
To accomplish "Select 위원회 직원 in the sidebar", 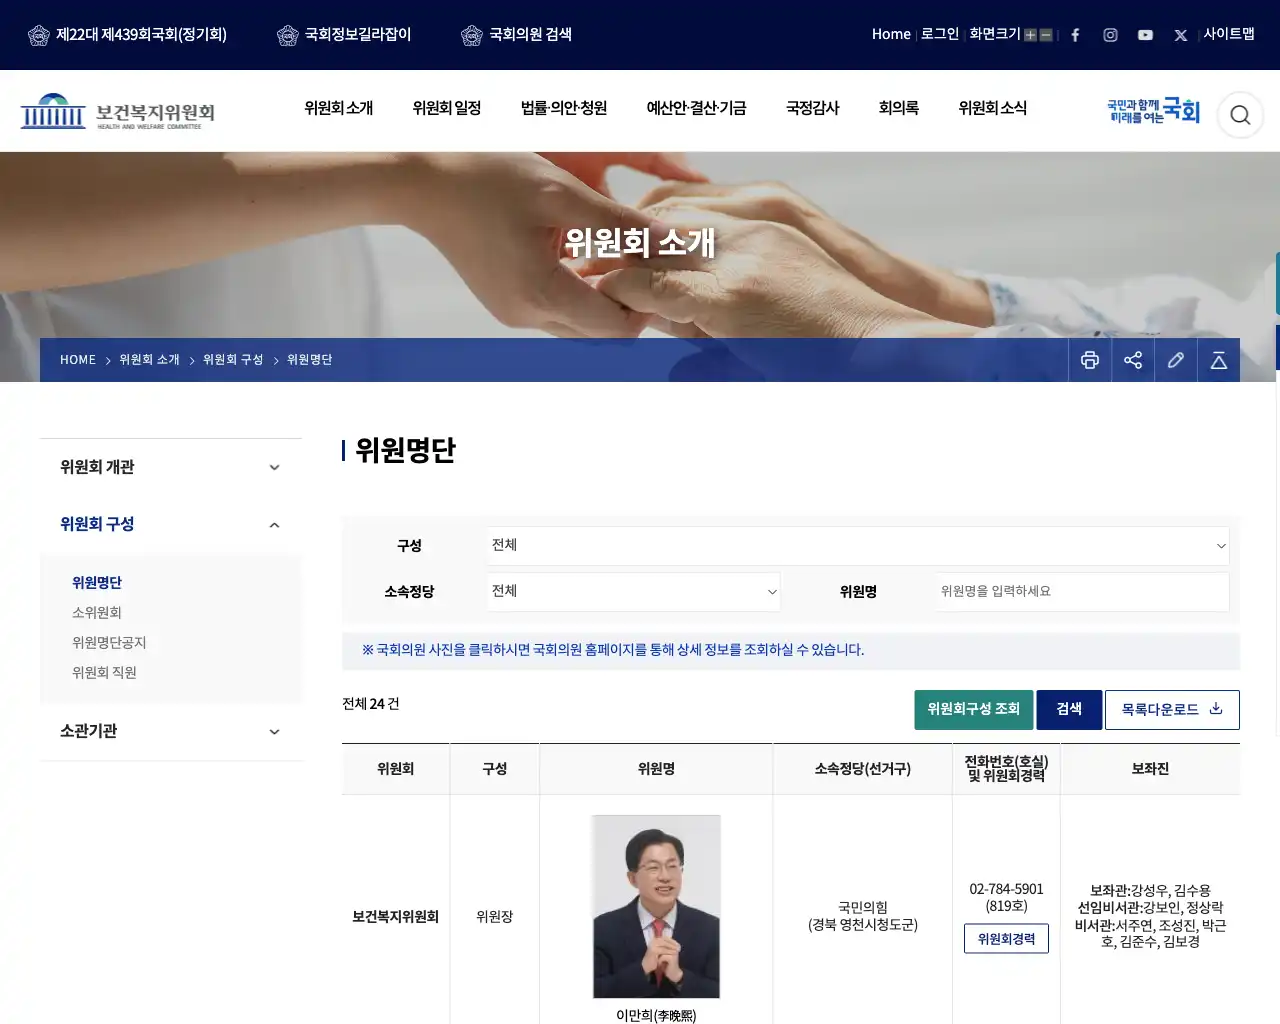I will pyautogui.click(x=104, y=673).
